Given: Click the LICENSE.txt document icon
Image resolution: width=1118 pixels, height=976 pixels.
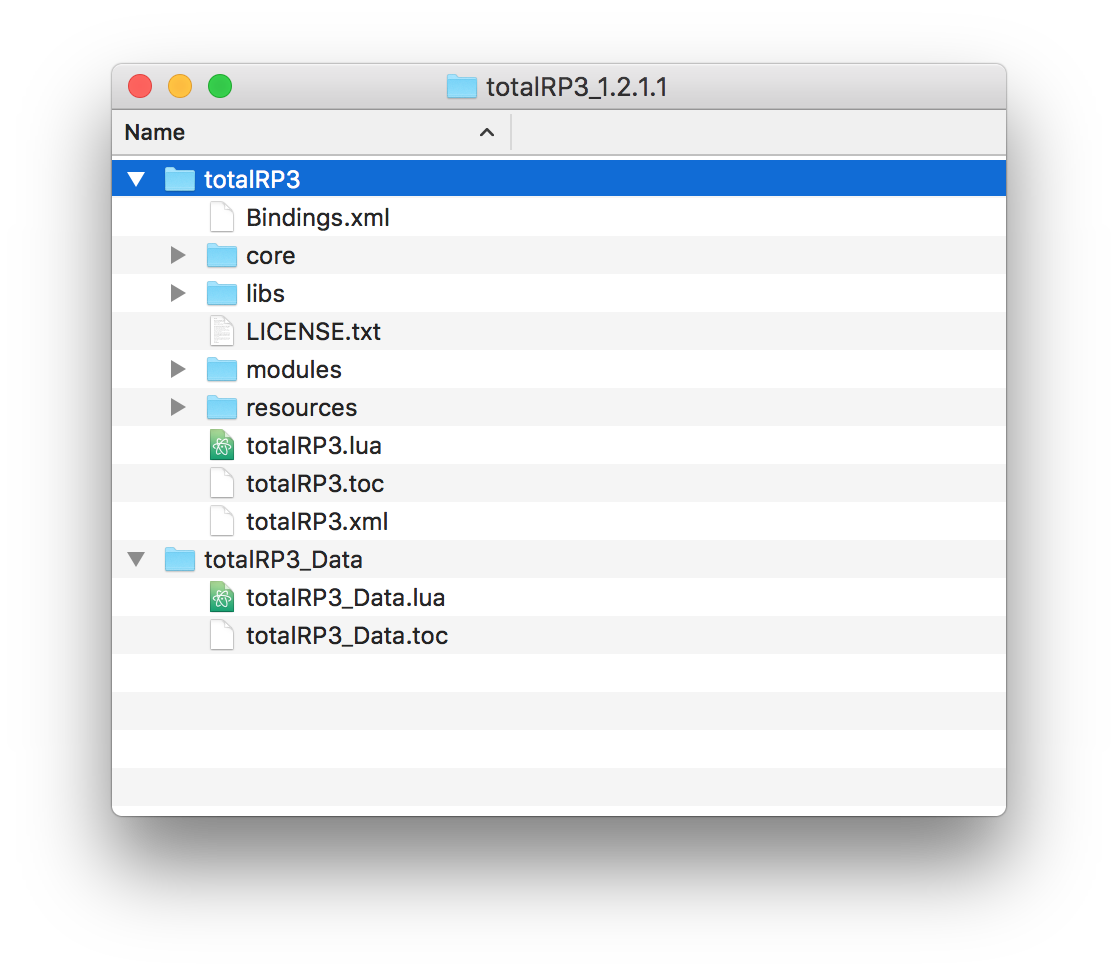Looking at the screenshot, I should (221, 331).
